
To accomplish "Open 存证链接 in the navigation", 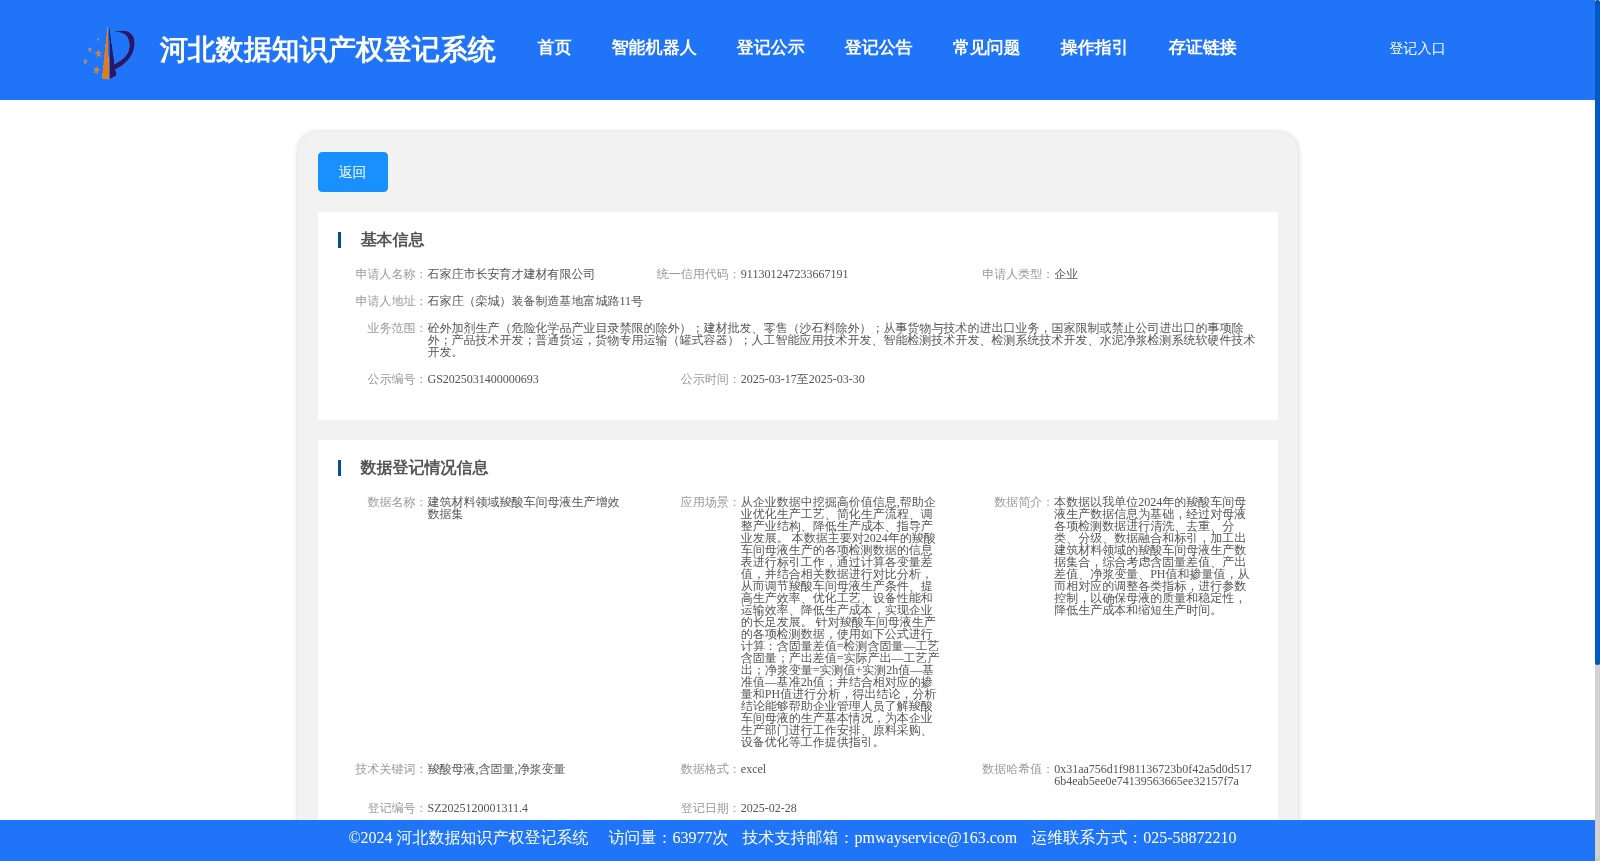I will click(1202, 48).
